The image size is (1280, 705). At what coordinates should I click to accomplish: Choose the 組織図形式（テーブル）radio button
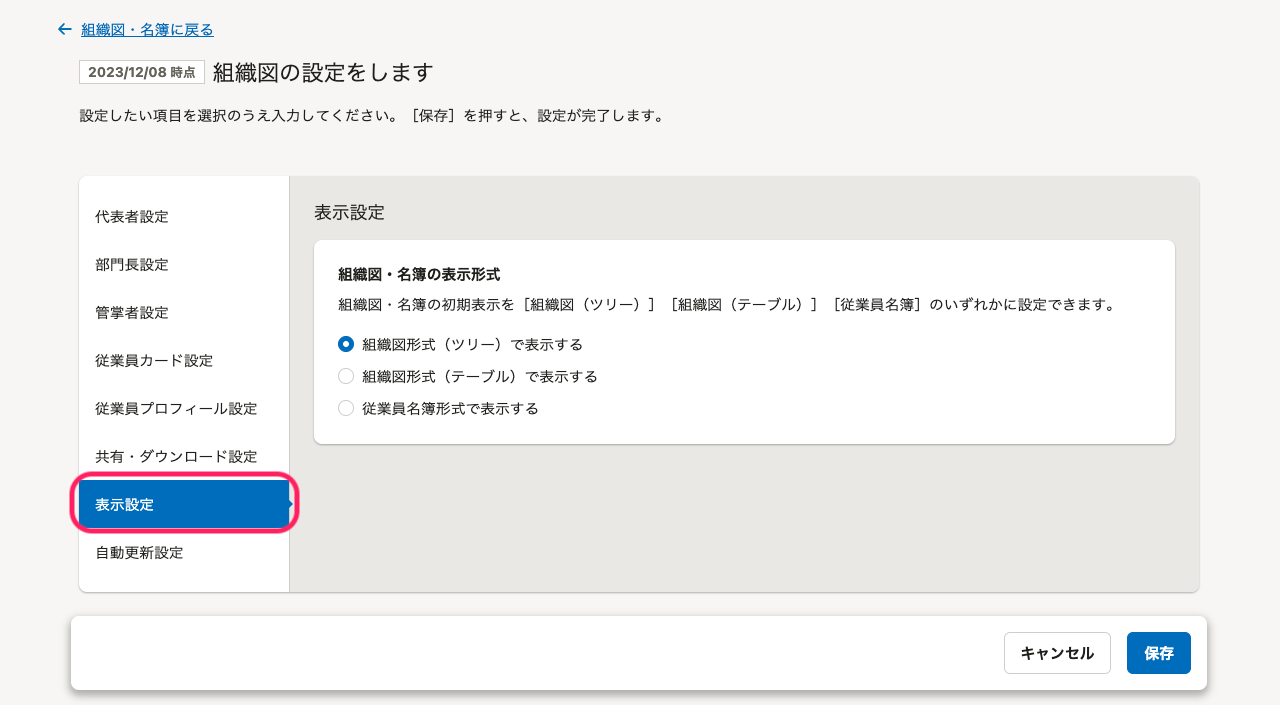[x=346, y=377]
